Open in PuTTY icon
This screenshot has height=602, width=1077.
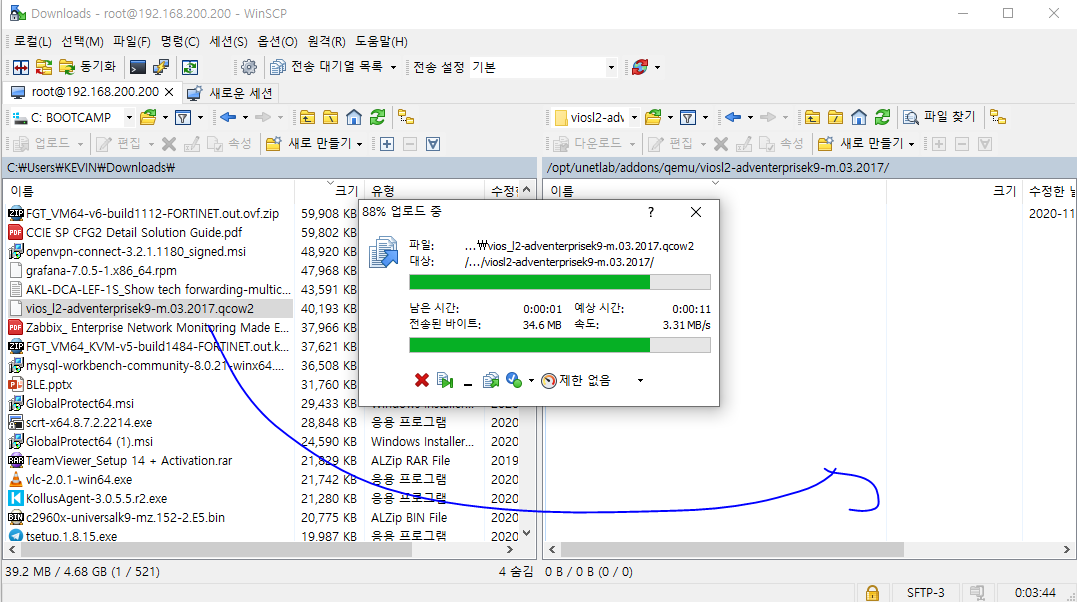pos(161,67)
